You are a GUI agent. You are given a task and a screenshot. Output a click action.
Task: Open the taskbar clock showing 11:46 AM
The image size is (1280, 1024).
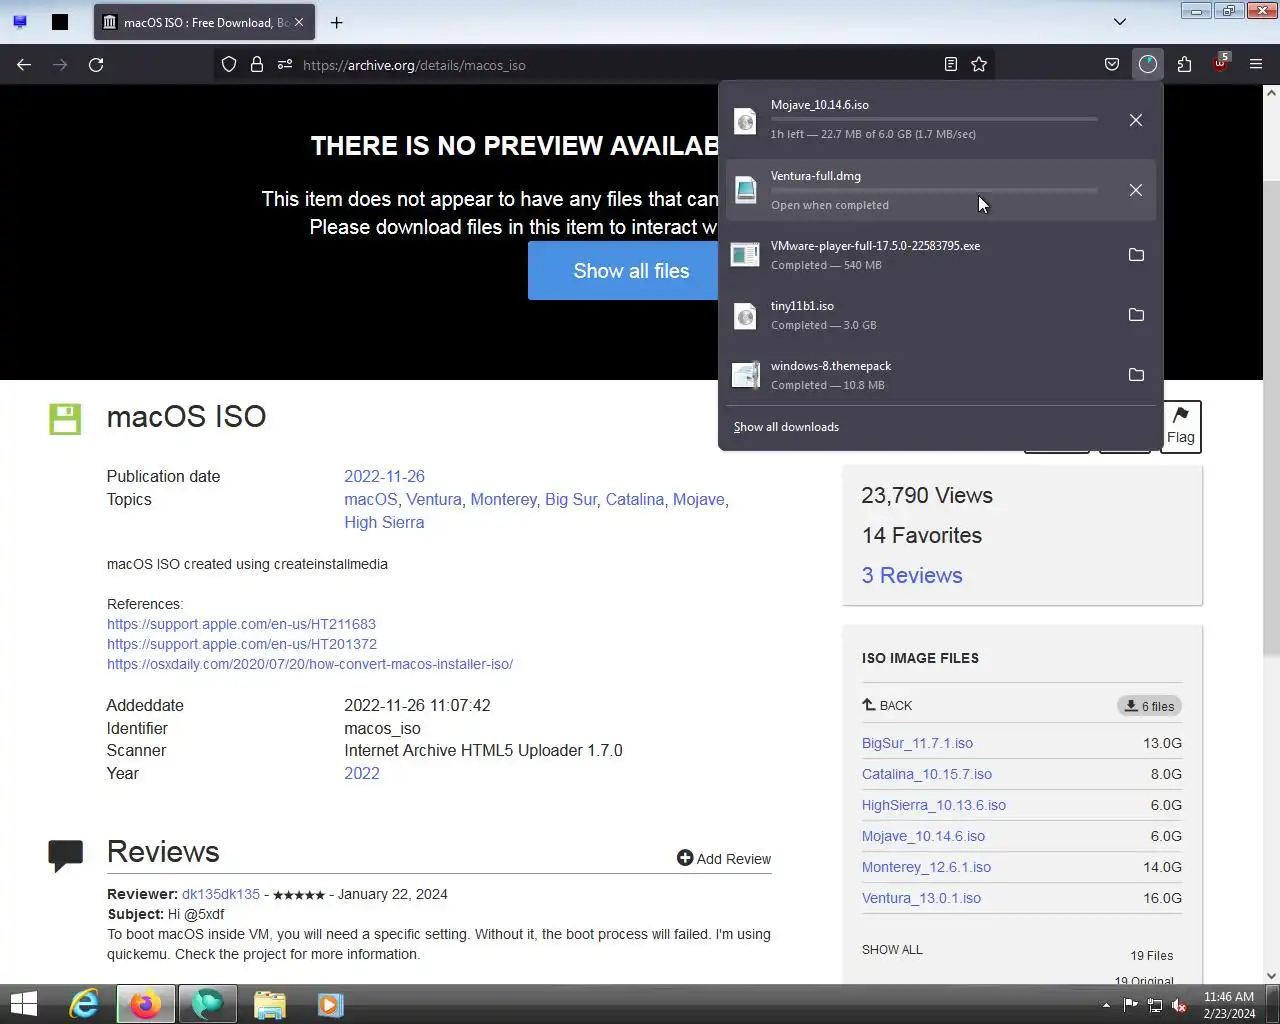click(1229, 1004)
